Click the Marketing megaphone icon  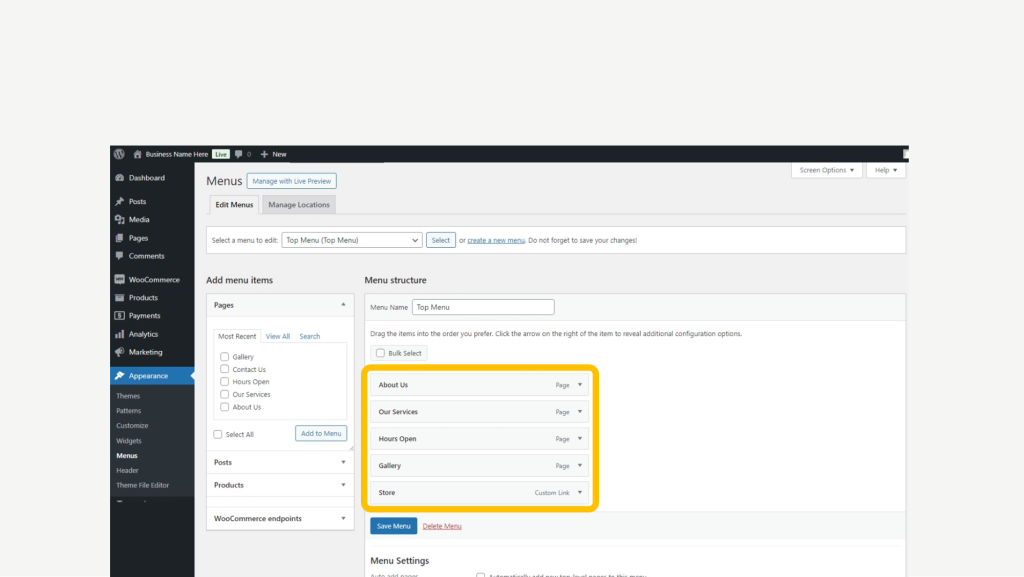coord(120,352)
